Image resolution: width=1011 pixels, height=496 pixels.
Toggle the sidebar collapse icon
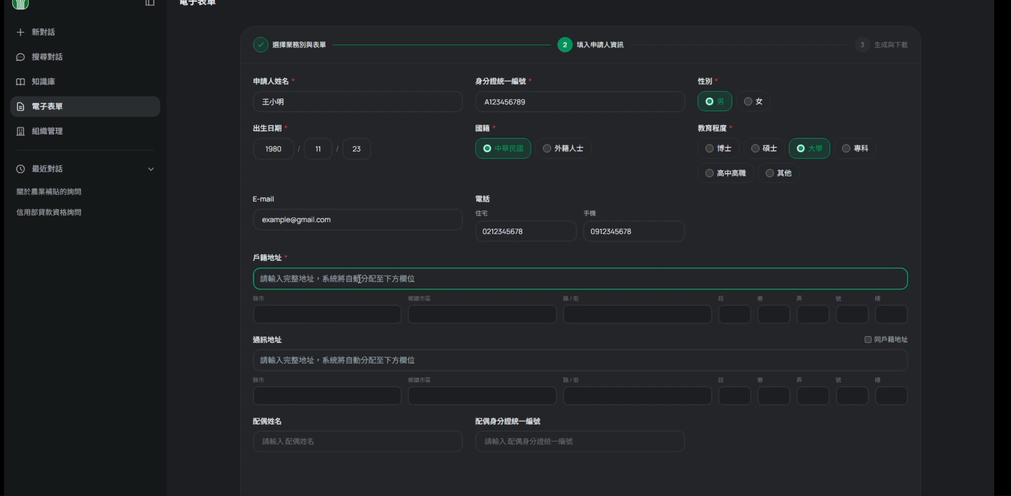coord(150,3)
